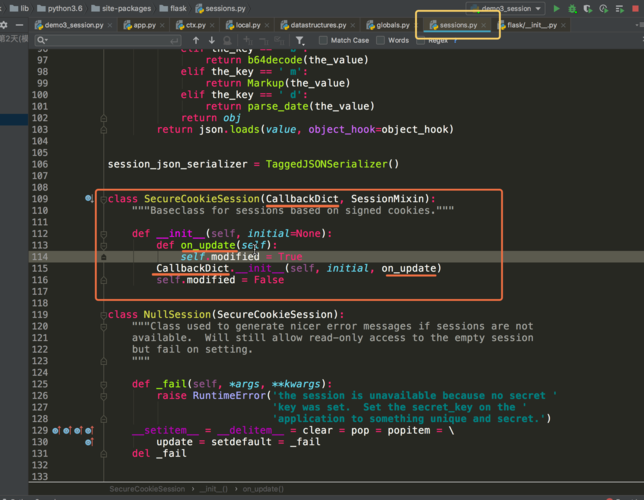Focus the find search input field

[x=108, y=40]
